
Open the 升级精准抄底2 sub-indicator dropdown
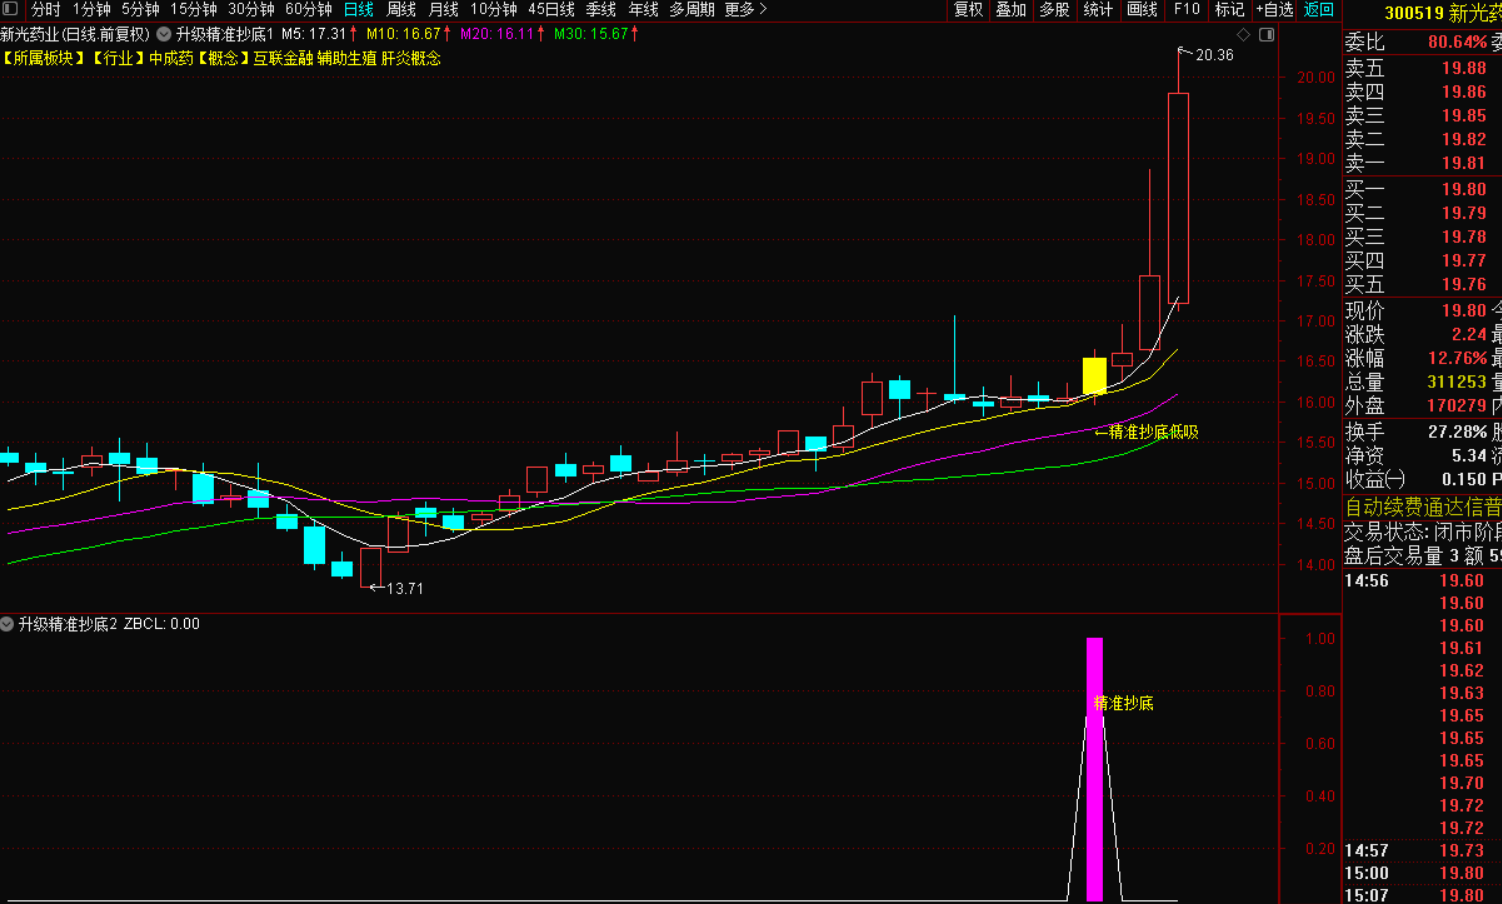click(7, 624)
